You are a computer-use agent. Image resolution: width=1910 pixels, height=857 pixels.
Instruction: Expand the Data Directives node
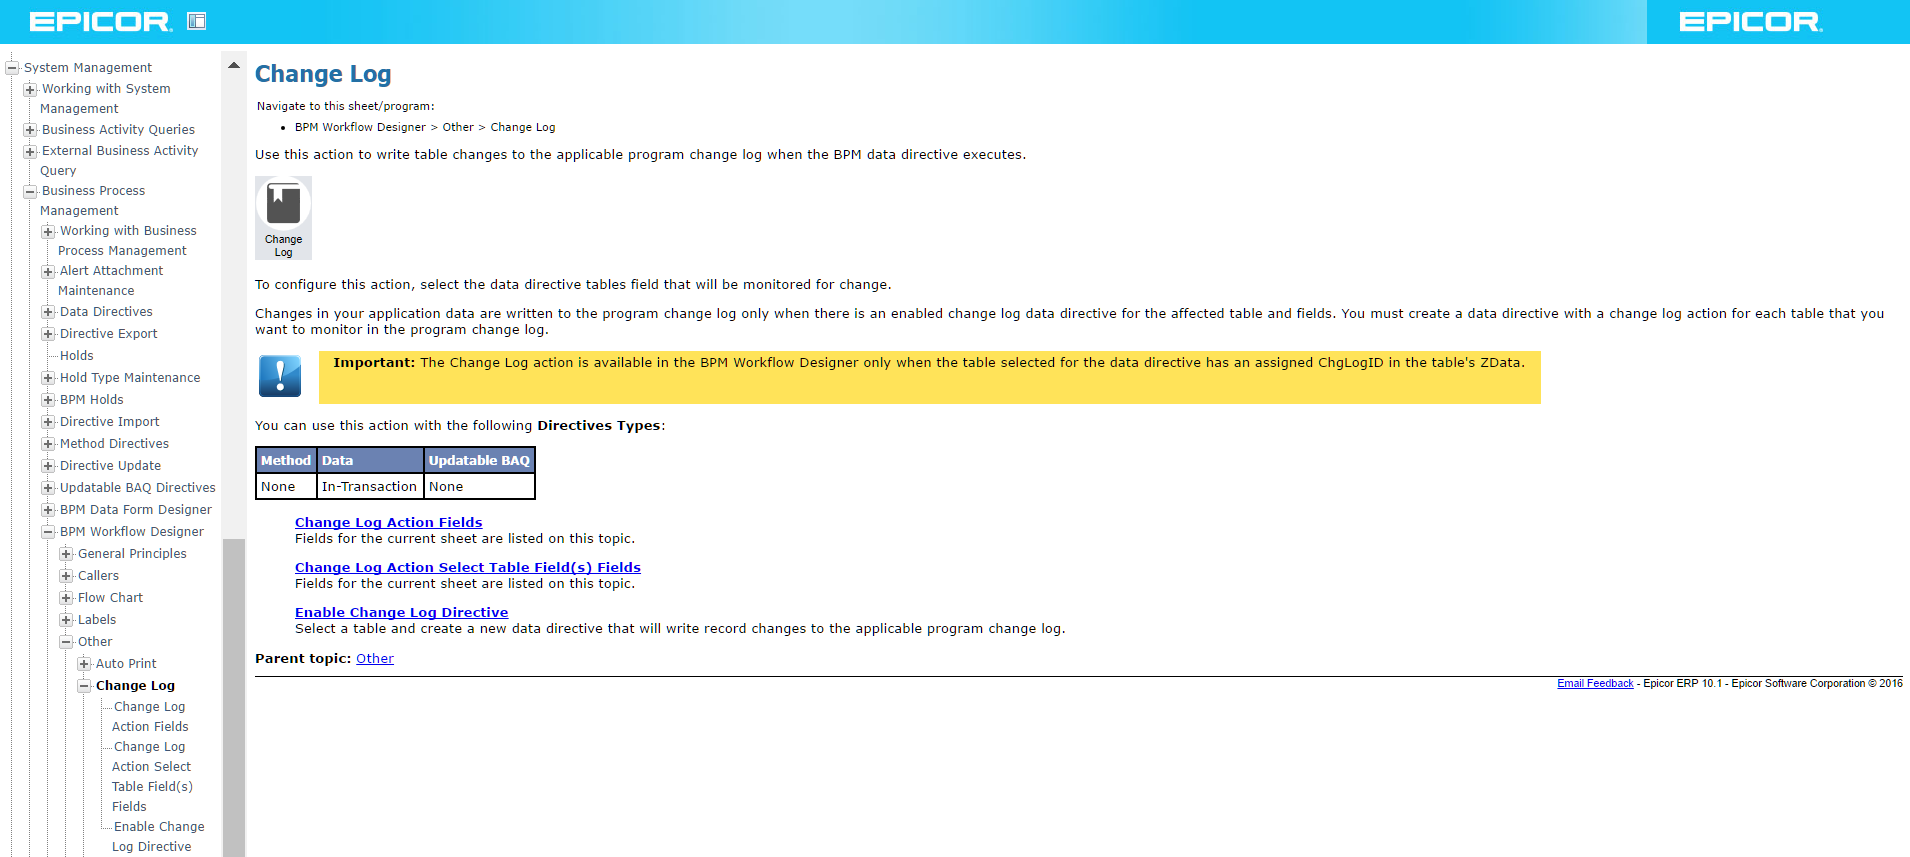tap(49, 312)
